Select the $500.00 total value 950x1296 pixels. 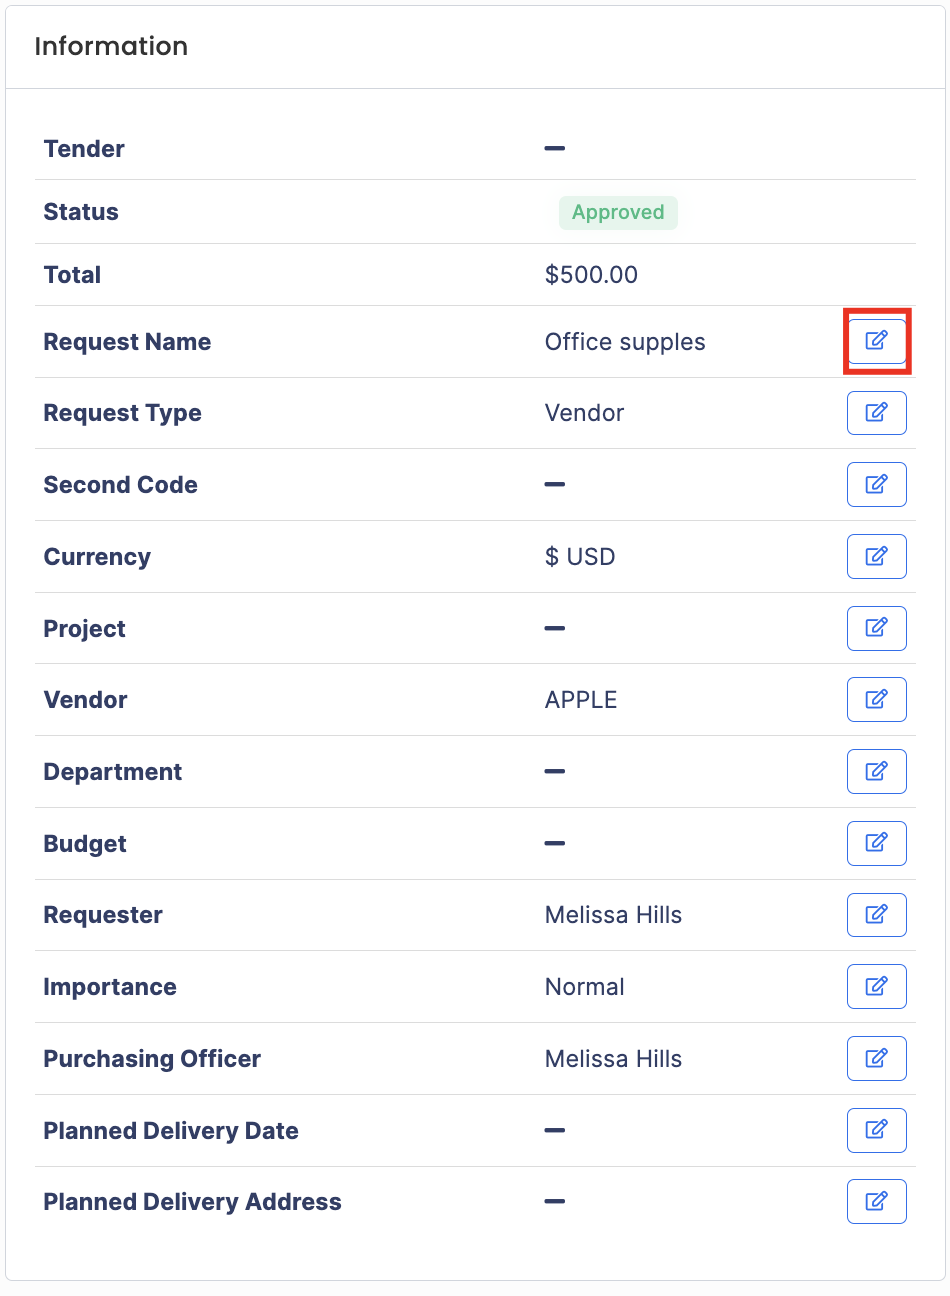pyautogui.click(x=591, y=275)
